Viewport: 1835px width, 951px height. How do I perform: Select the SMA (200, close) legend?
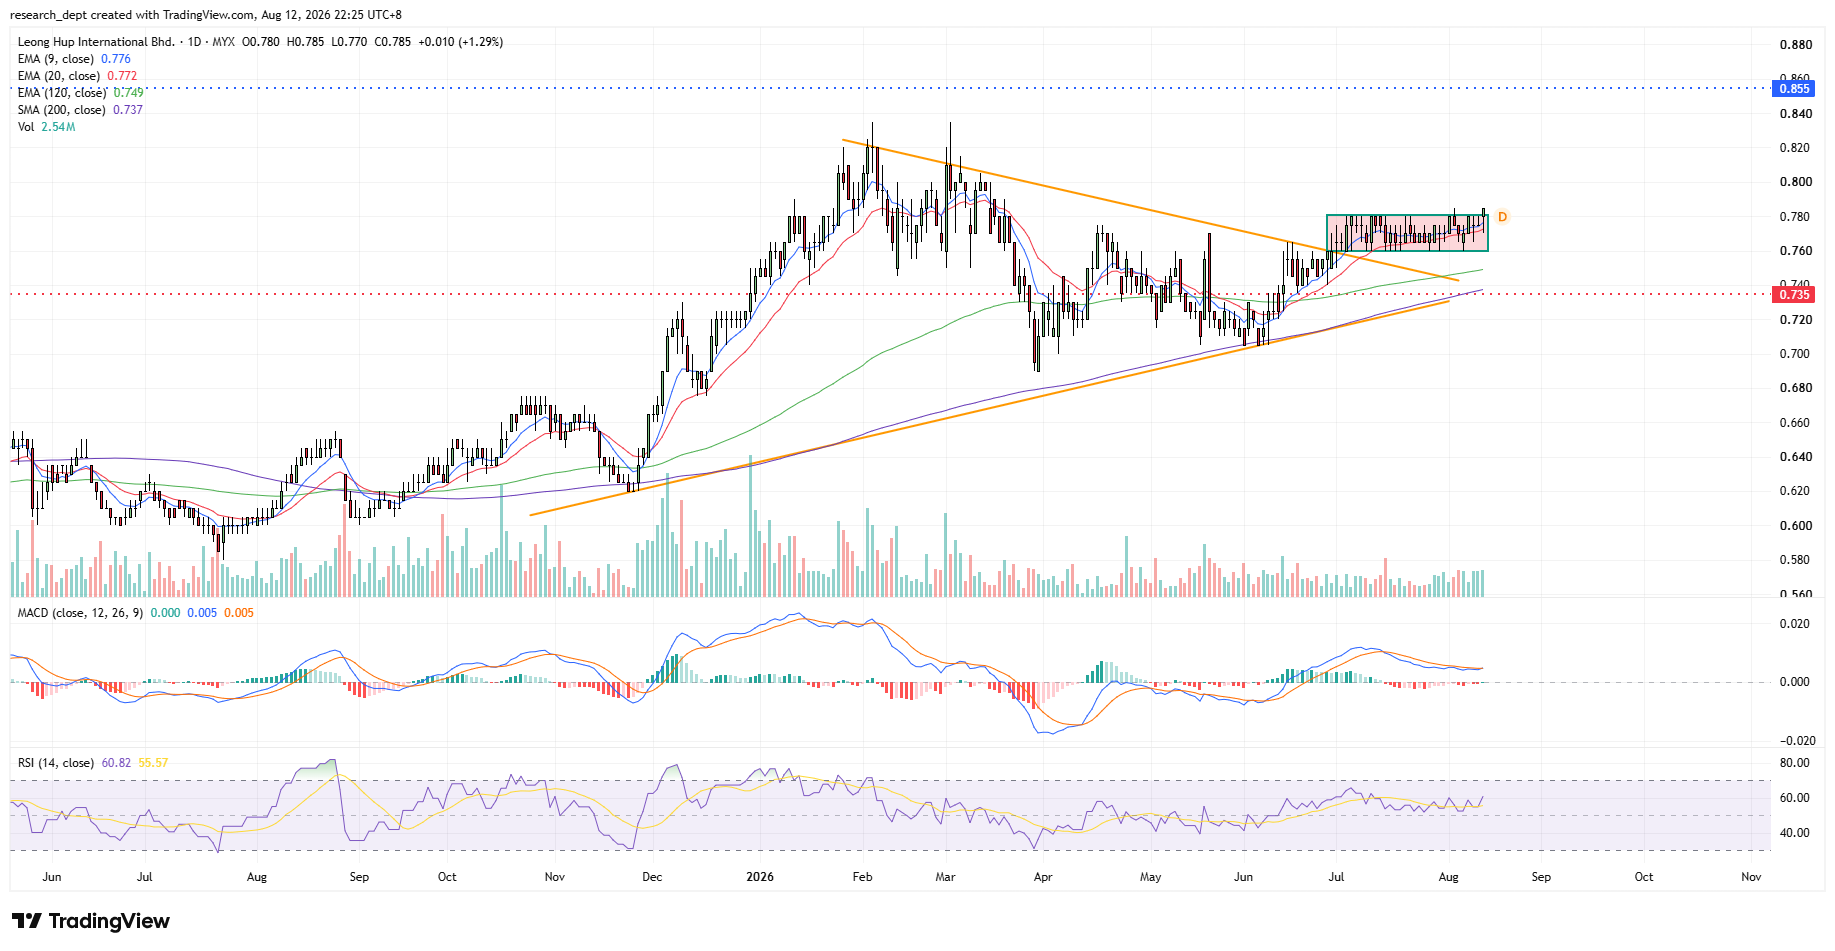[62, 110]
